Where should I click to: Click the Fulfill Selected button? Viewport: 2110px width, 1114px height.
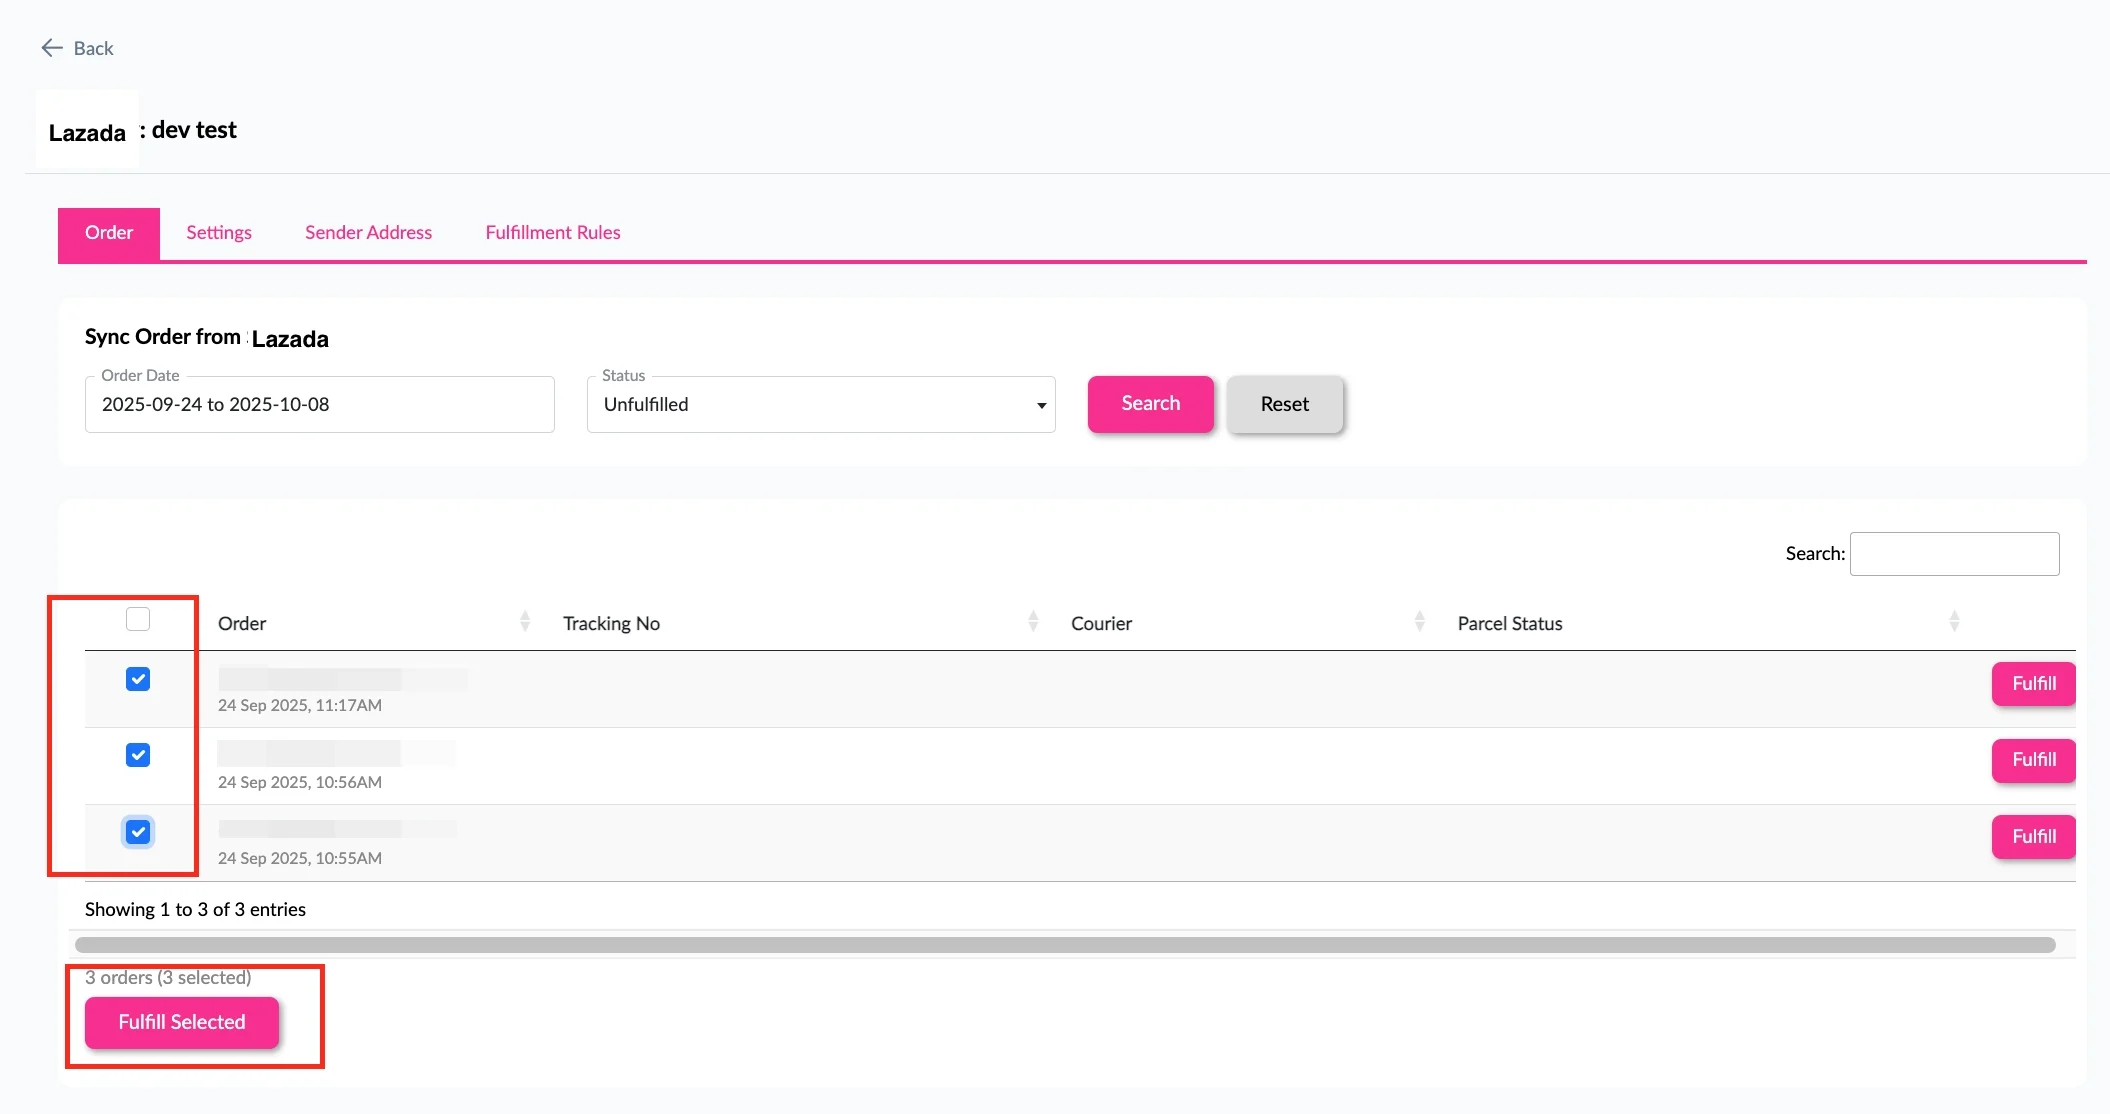coord(182,1022)
